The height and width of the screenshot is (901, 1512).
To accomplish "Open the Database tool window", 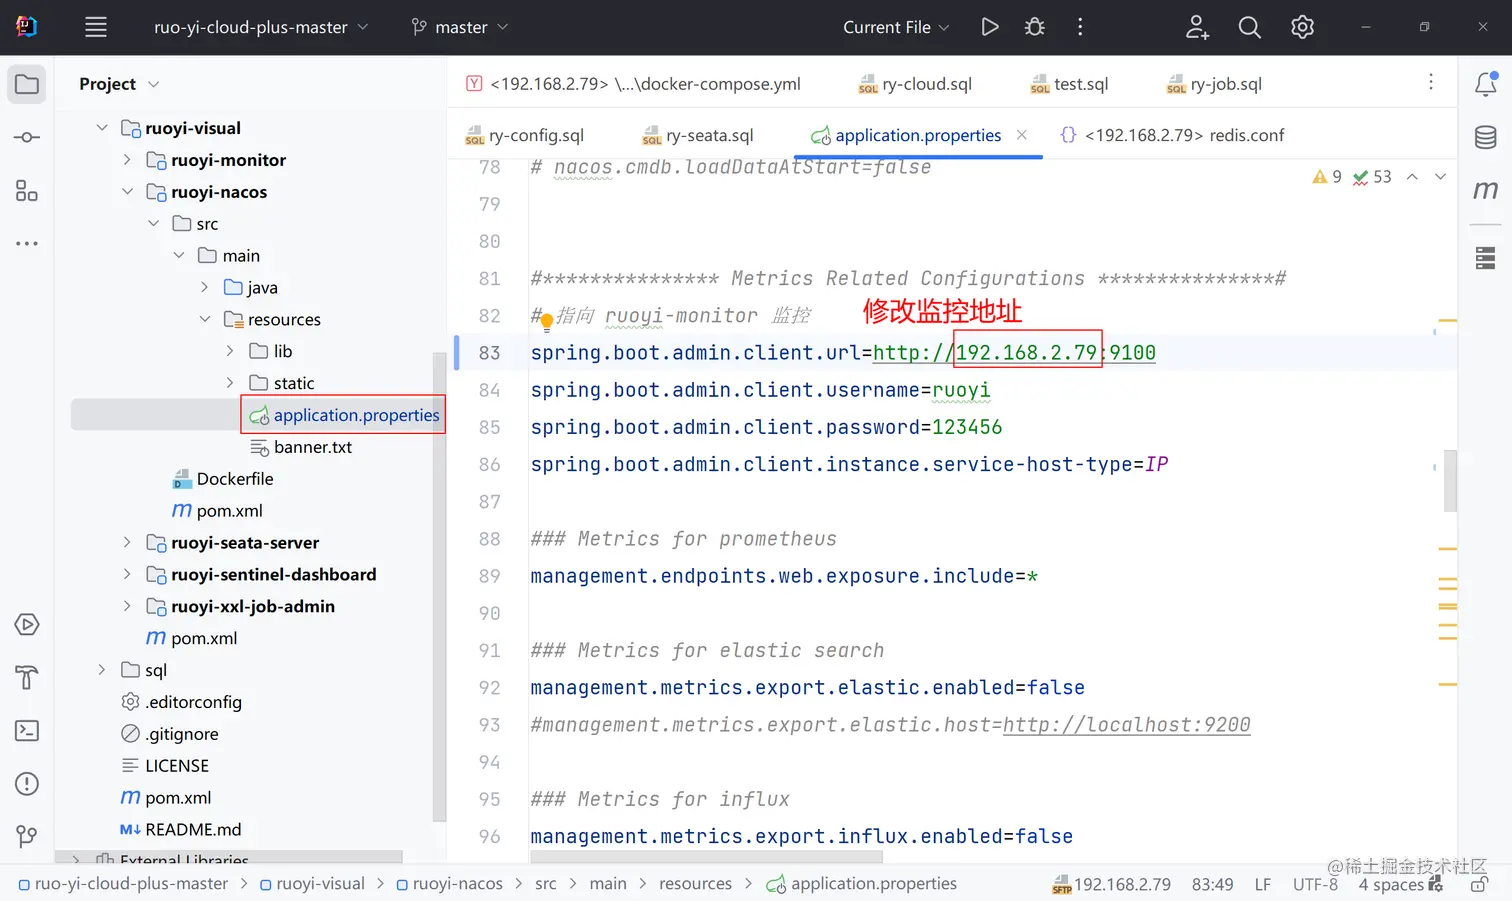I will tap(1486, 137).
